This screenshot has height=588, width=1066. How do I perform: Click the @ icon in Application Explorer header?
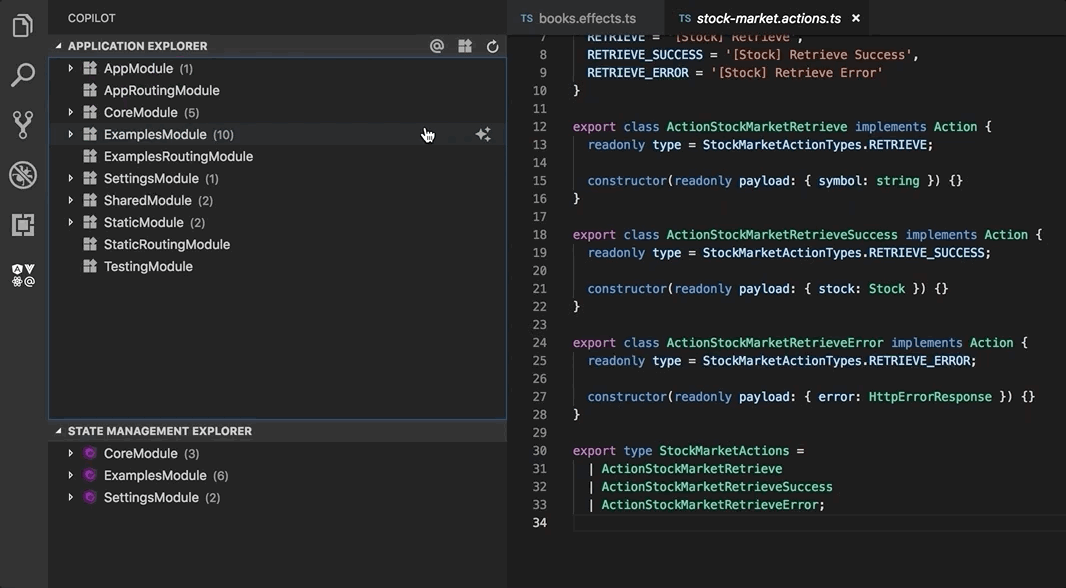click(x=437, y=46)
